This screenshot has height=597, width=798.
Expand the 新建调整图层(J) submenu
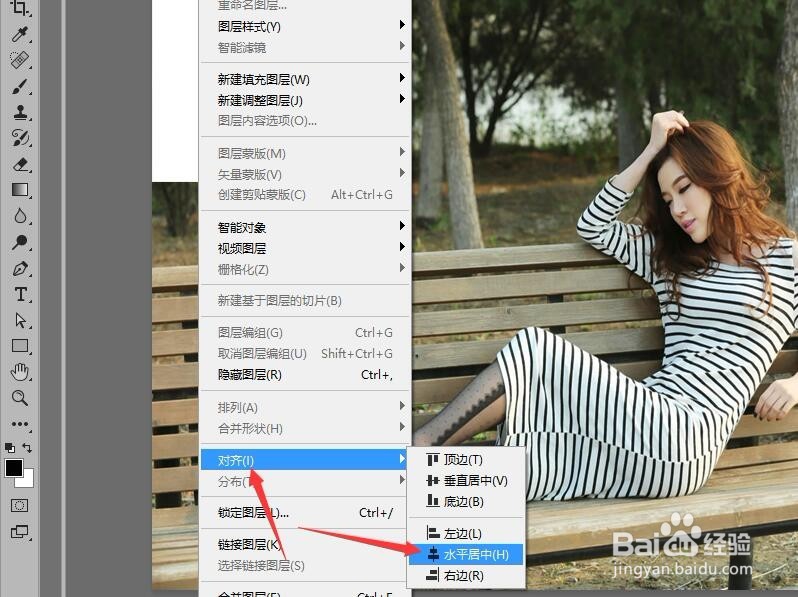coord(304,100)
